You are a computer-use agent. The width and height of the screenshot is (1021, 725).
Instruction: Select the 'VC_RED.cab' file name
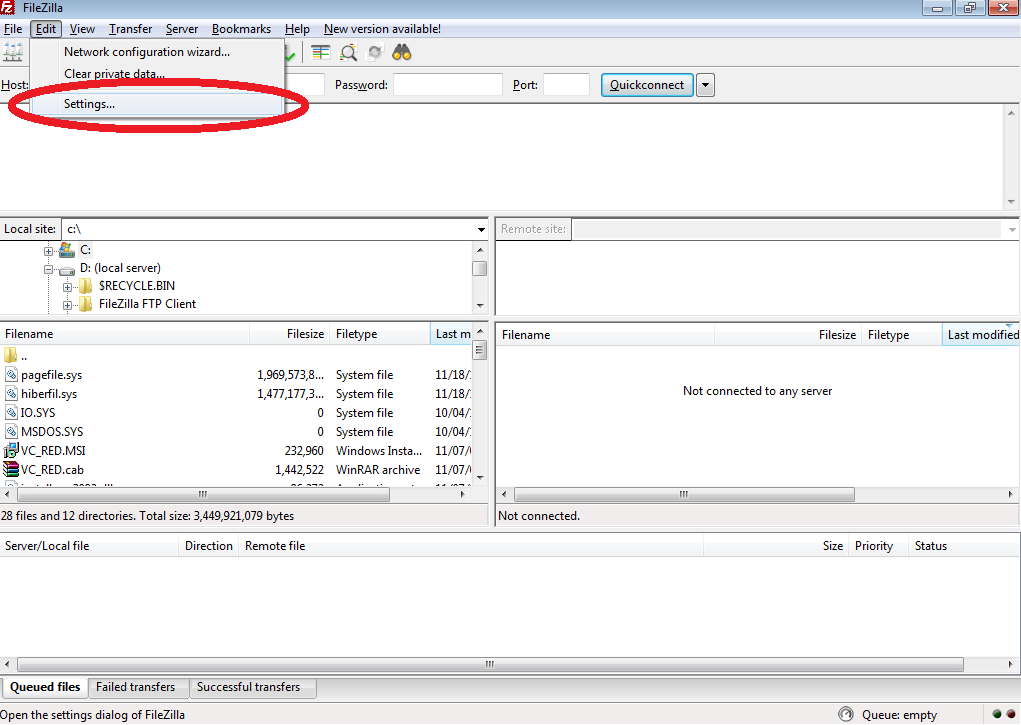52,470
